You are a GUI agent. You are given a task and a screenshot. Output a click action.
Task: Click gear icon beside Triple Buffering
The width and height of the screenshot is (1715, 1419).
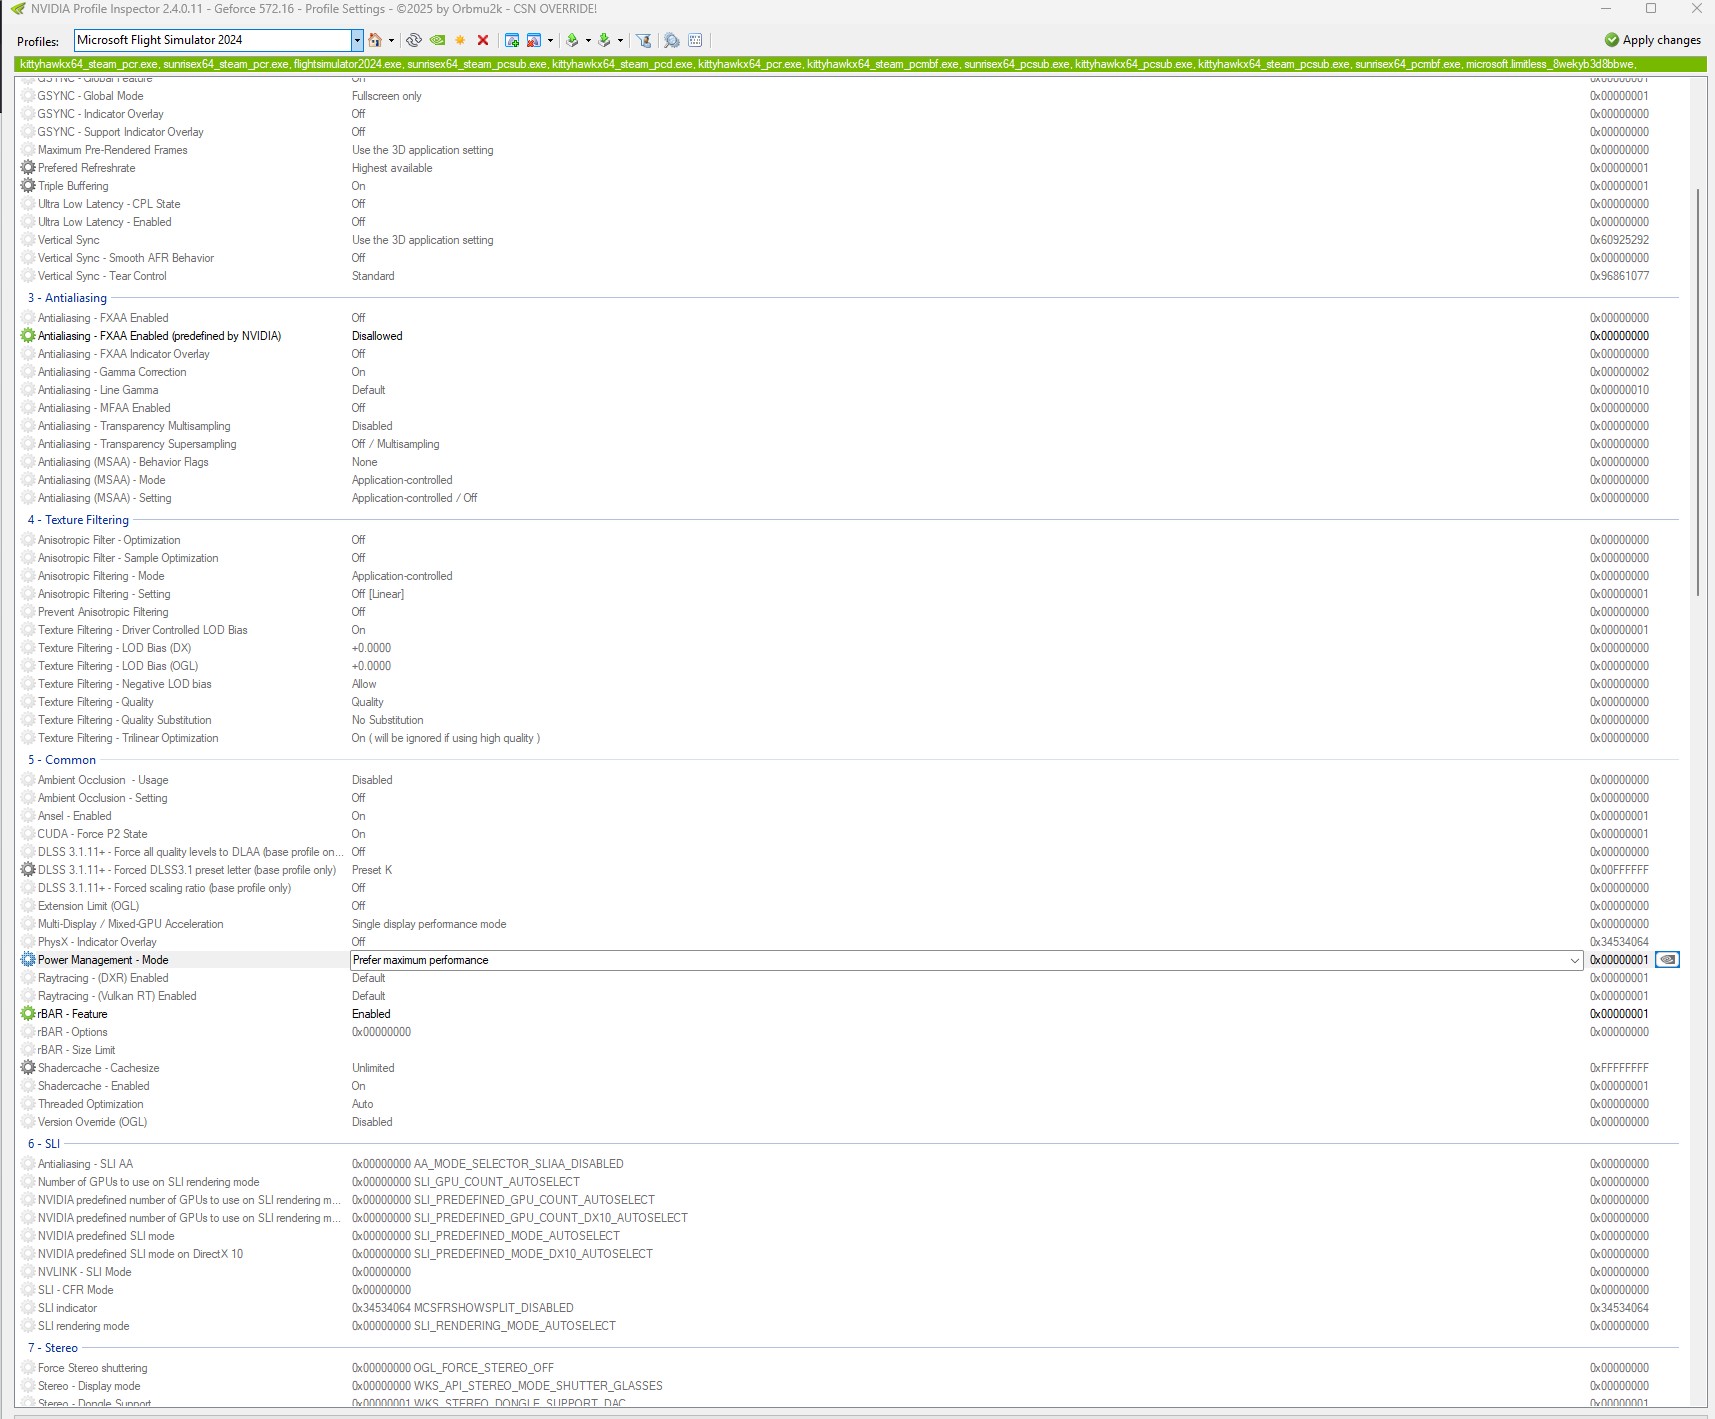tap(28, 186)
